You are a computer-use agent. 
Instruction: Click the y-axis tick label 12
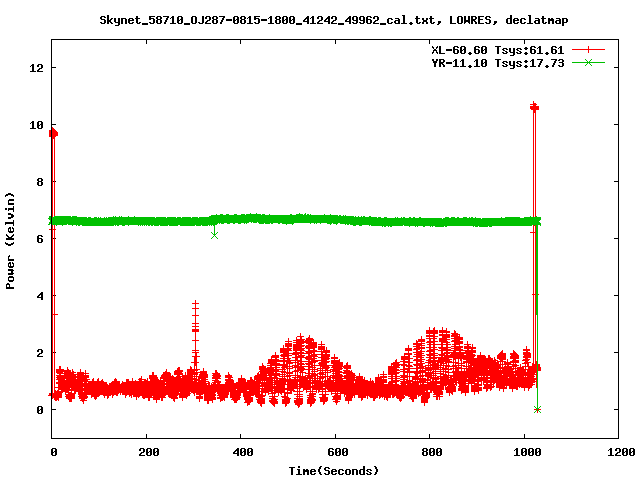37,68
